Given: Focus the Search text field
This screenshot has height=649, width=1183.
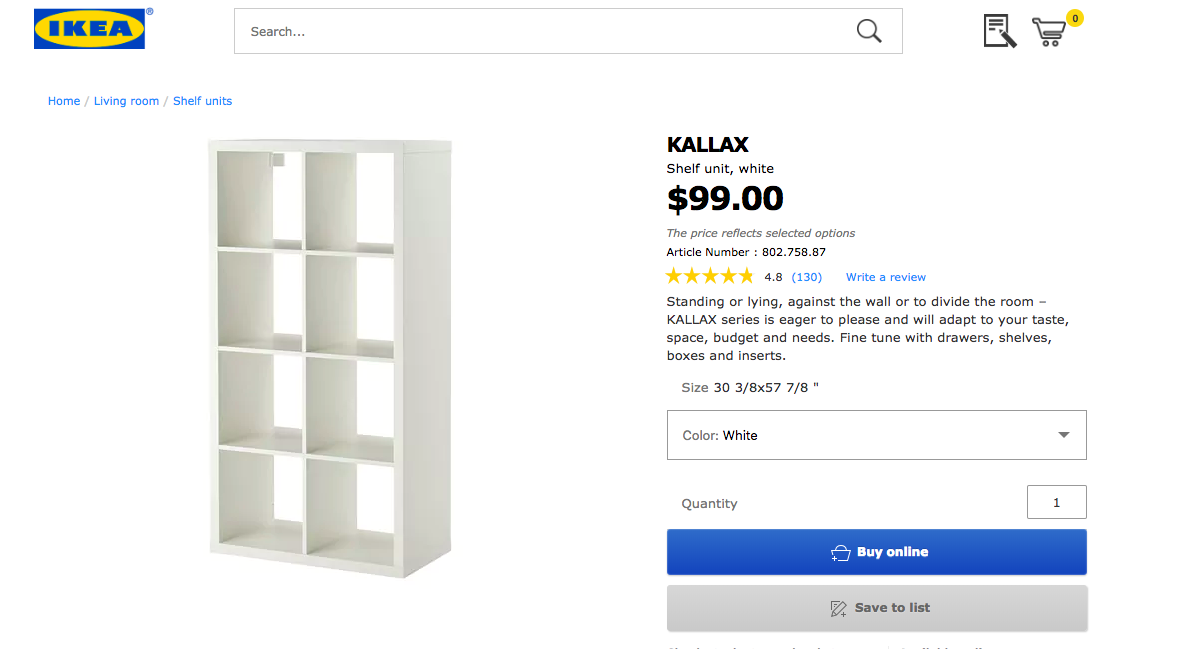Looking at the screenshot, I should coord(540,31).
